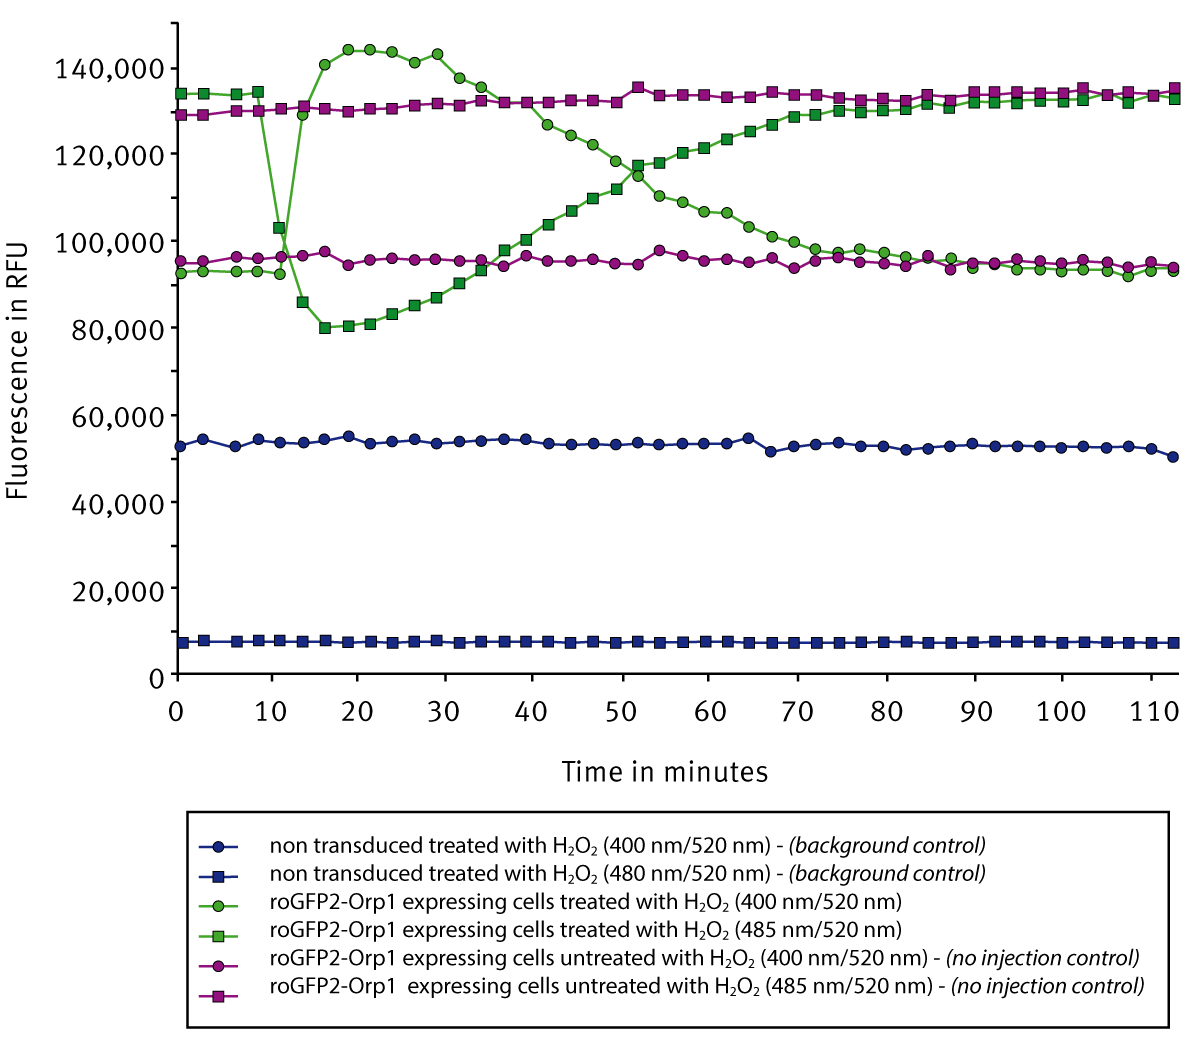The image size is (1200, 1051).
Task: Click the x-axis tick label 100
Action: 1062,711
